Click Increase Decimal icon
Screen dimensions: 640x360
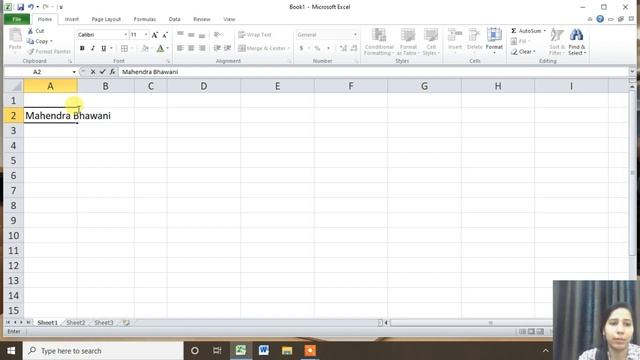(343, 48)
